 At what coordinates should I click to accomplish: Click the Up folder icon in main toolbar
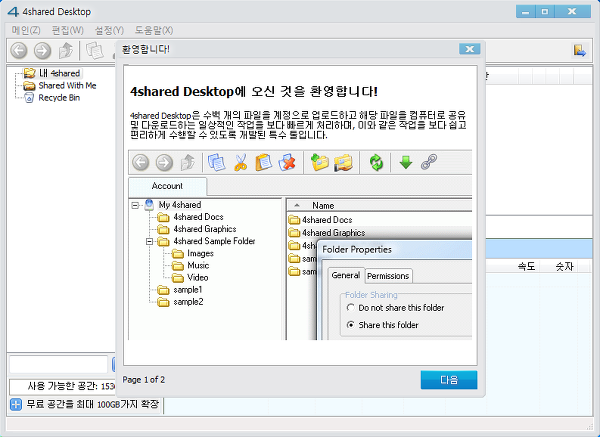[66, 50]
